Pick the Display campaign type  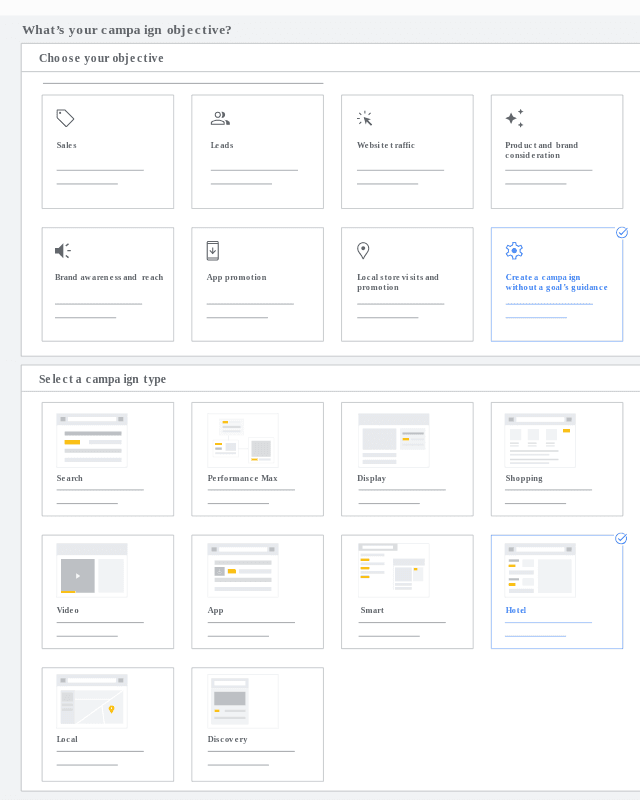pos(393,440)
